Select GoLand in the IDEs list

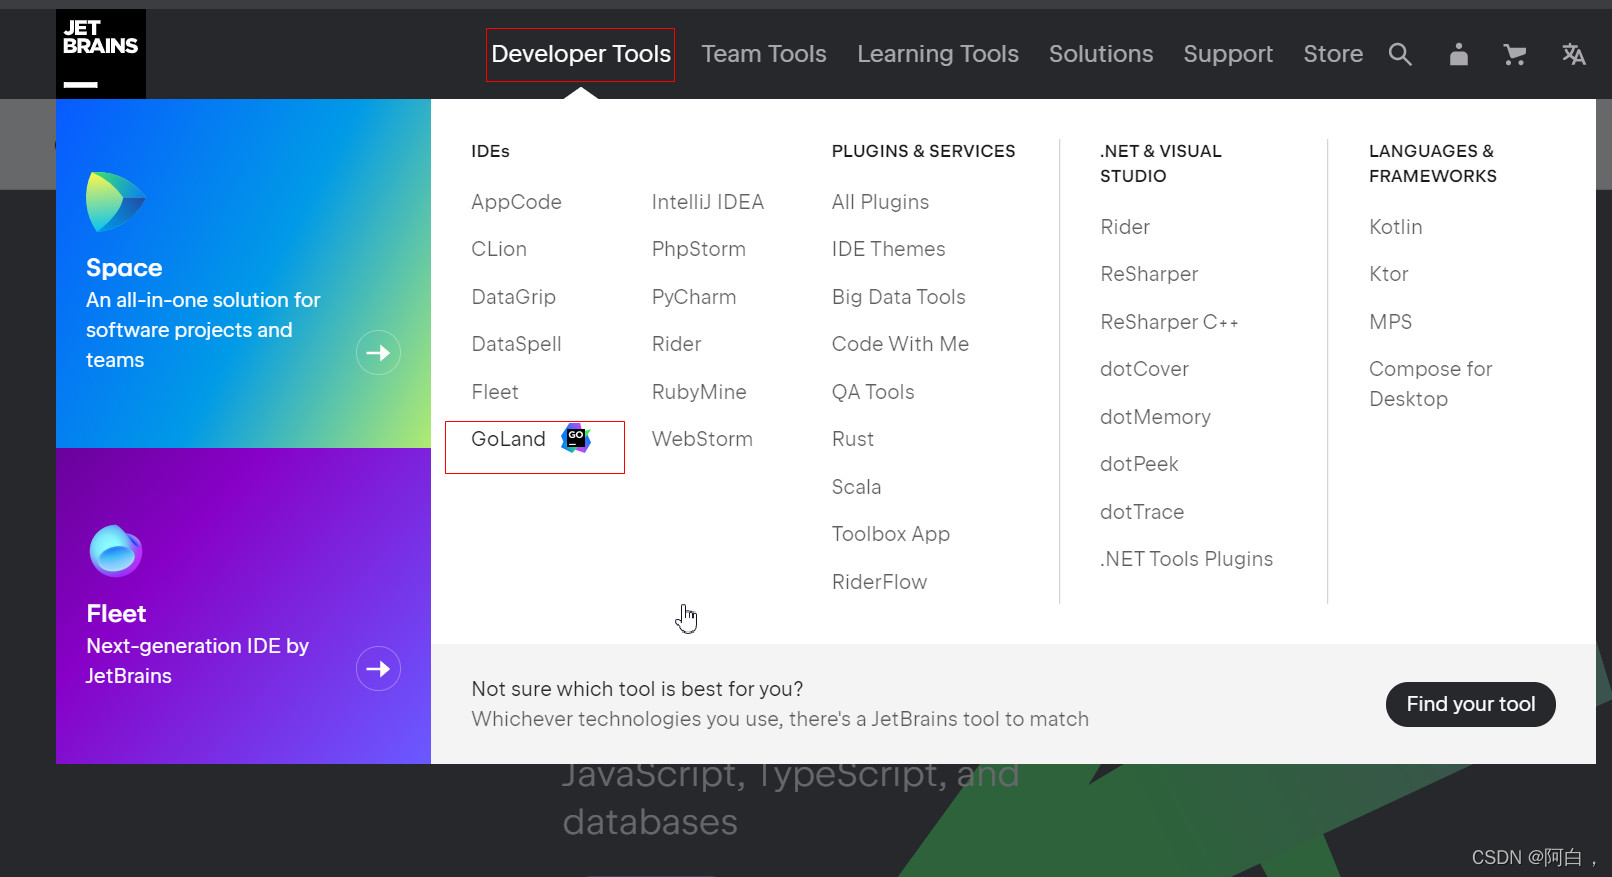(508, 439)
